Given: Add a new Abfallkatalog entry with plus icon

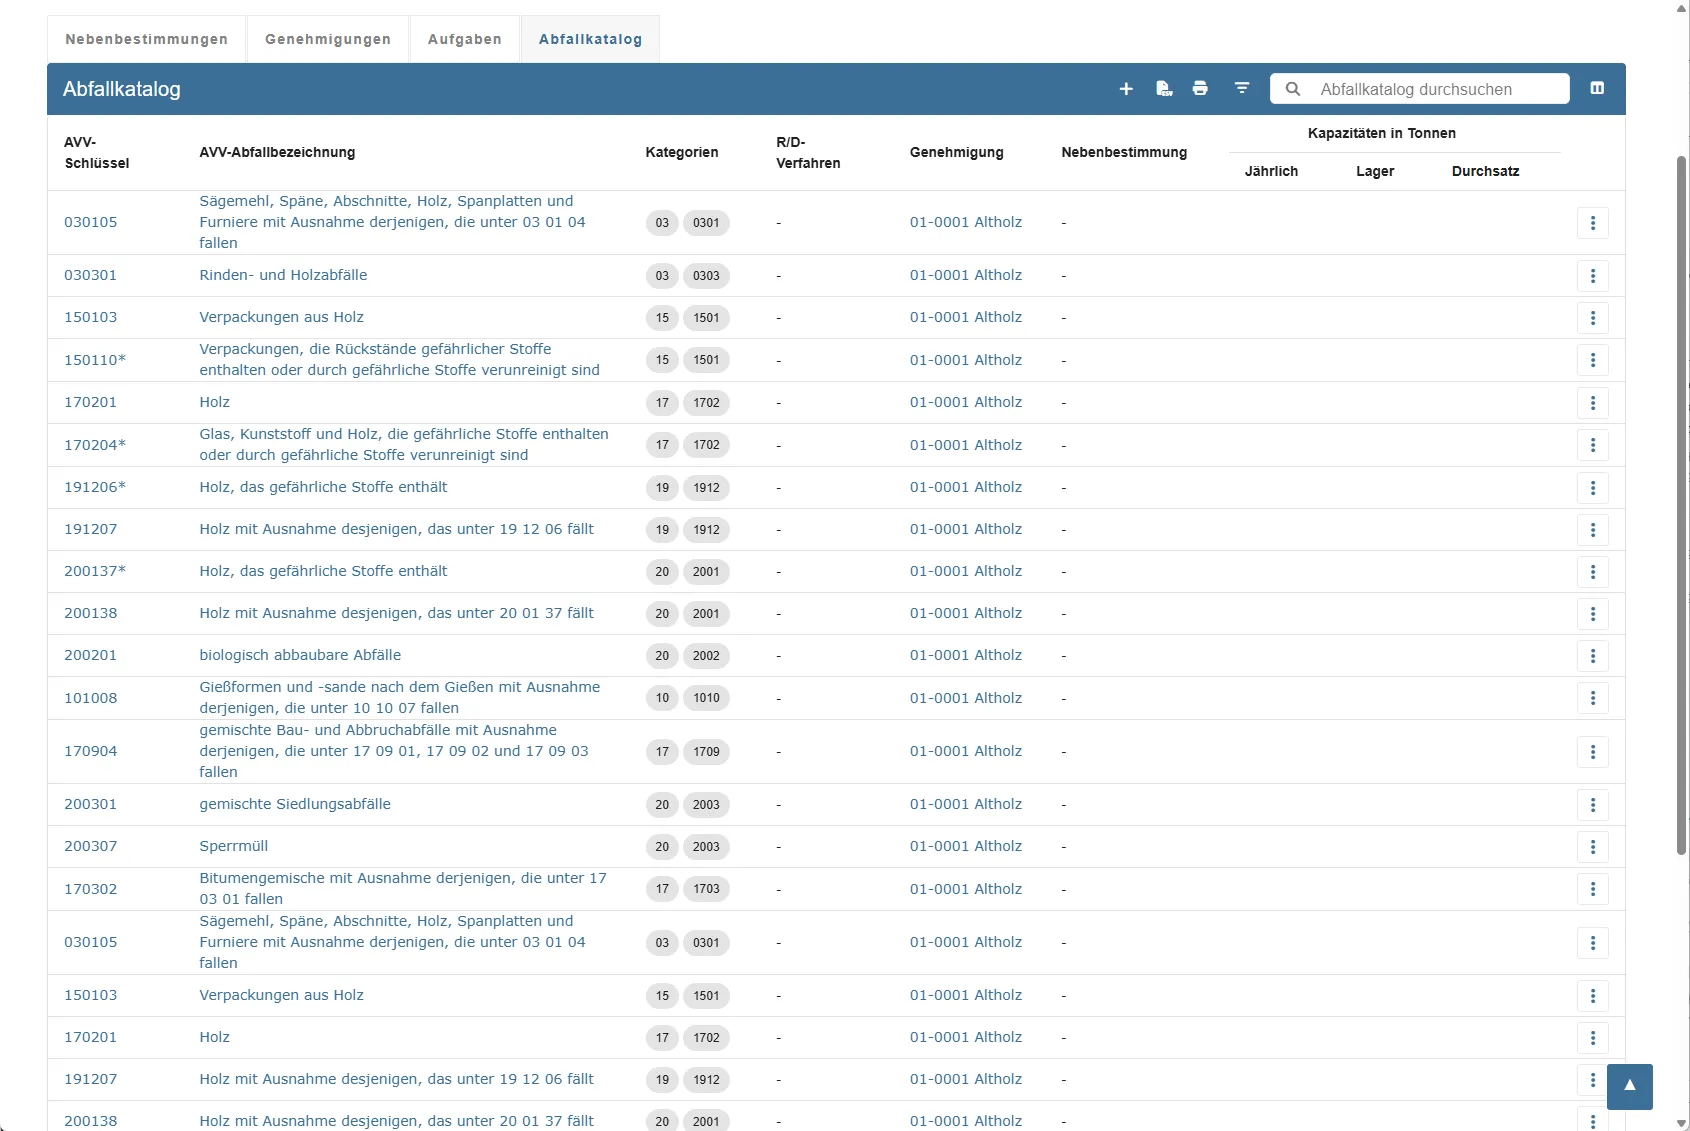Looking at the screenshot, I should (1126, 89).
